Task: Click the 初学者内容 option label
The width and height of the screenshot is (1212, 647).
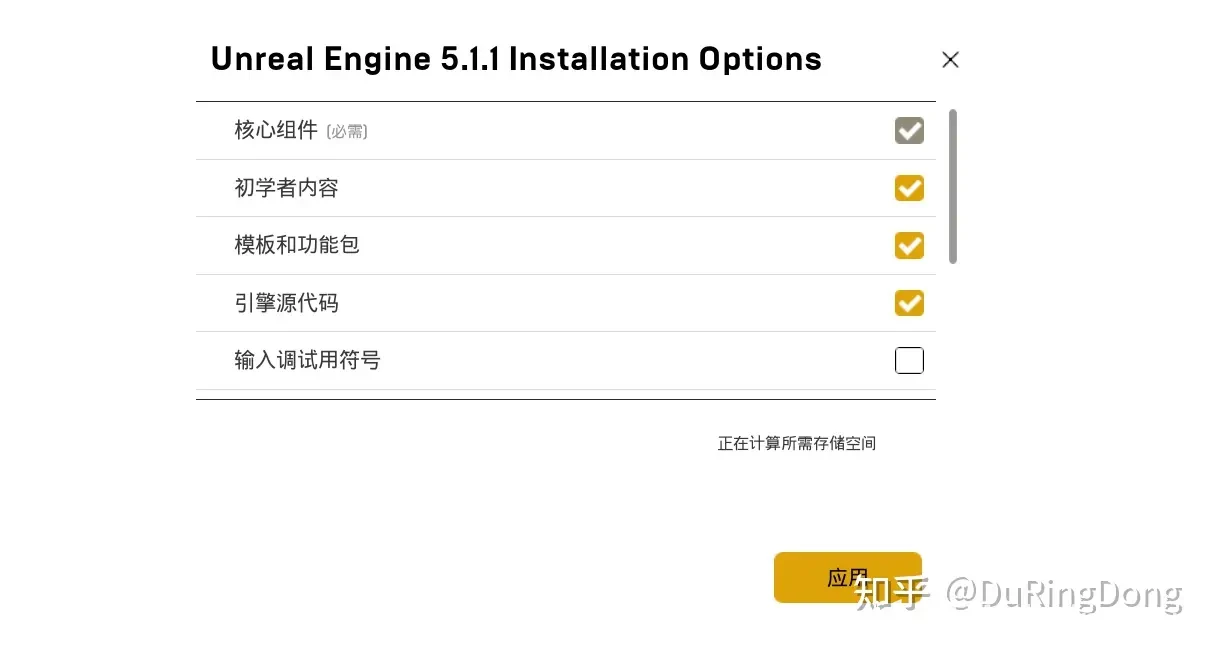Action: tap(286, 188)
